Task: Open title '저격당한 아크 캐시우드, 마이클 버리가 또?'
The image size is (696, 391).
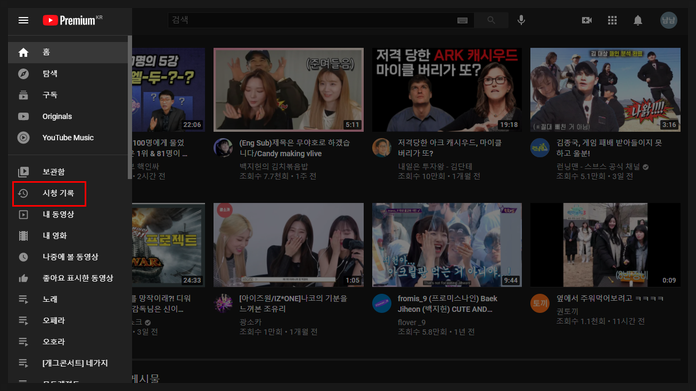Action: [x=450, y=148]
